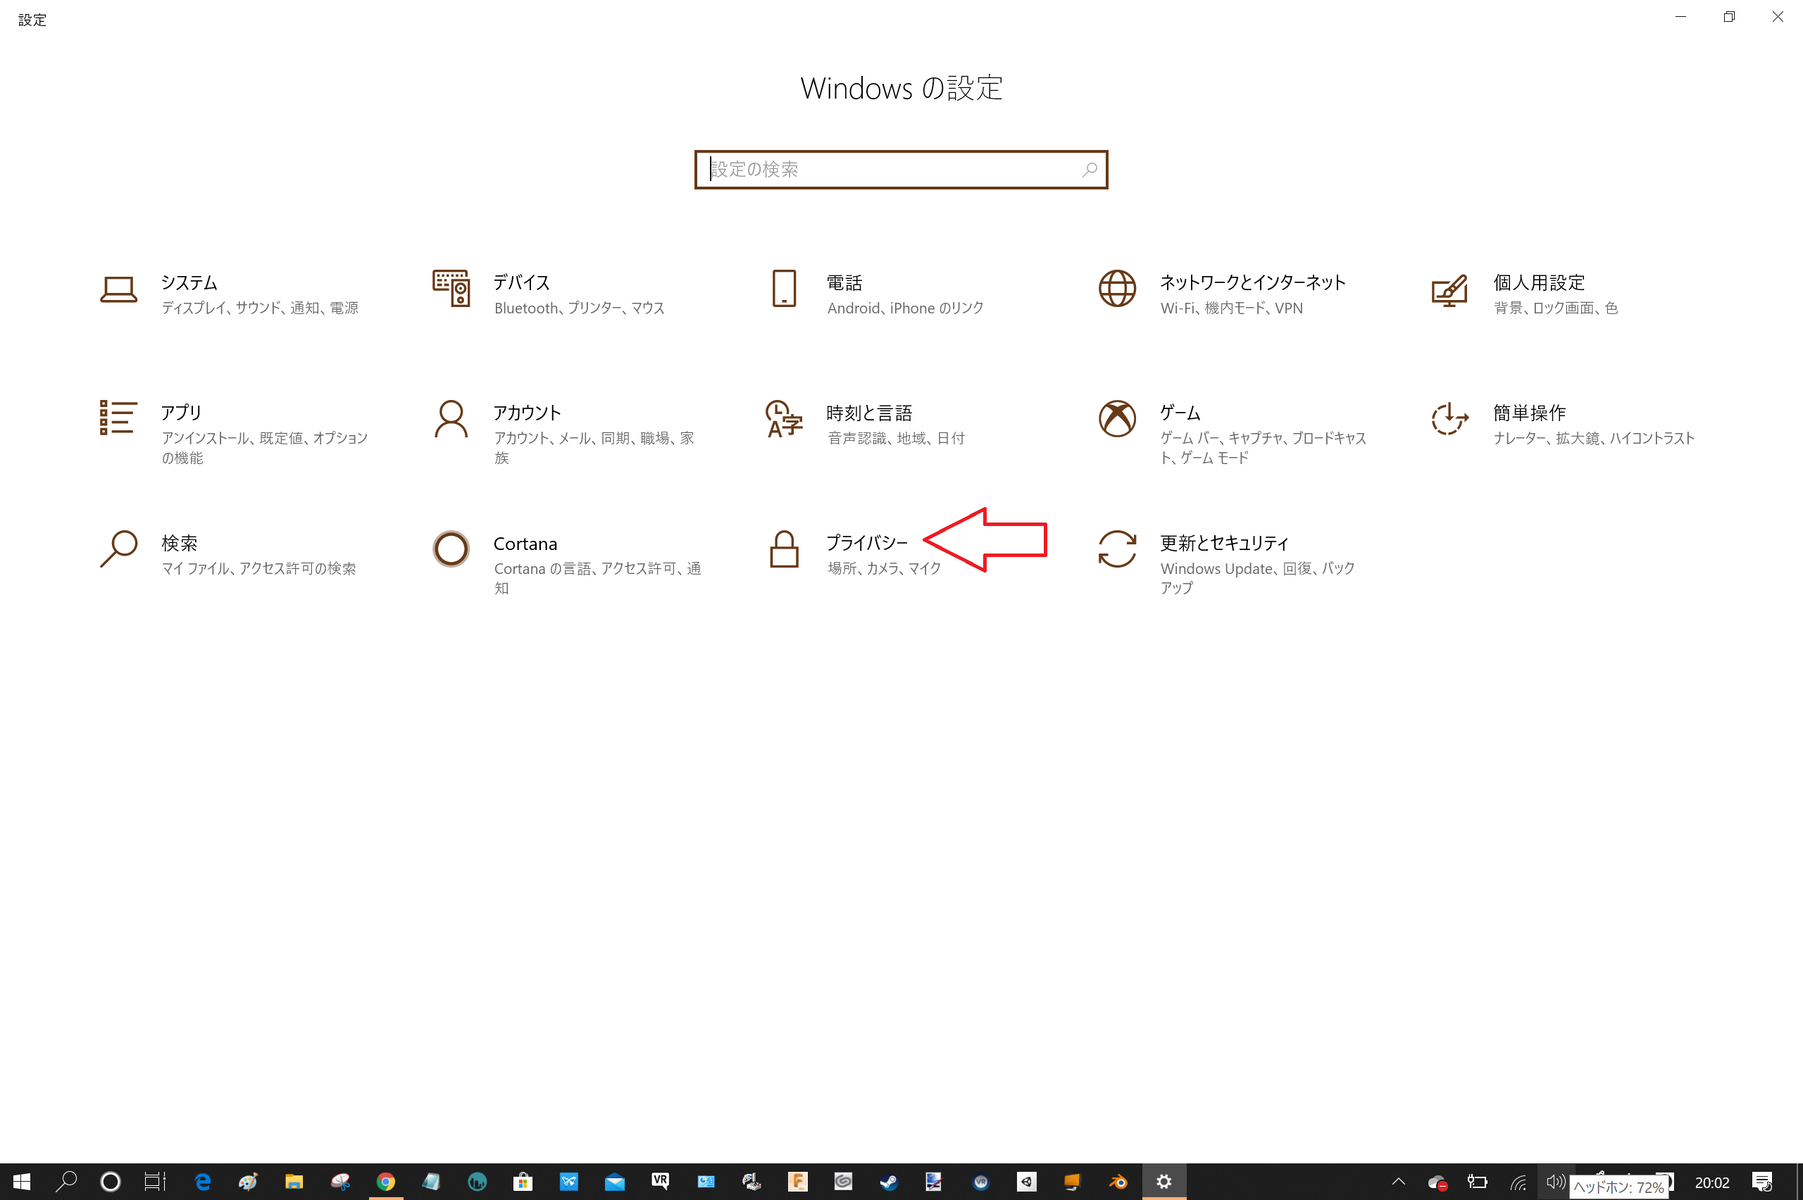Click 'ナレーター、拡大鏡、ハイコントラスト' text
This screenshot has height=1200, width=1803.
[1594, 438]
